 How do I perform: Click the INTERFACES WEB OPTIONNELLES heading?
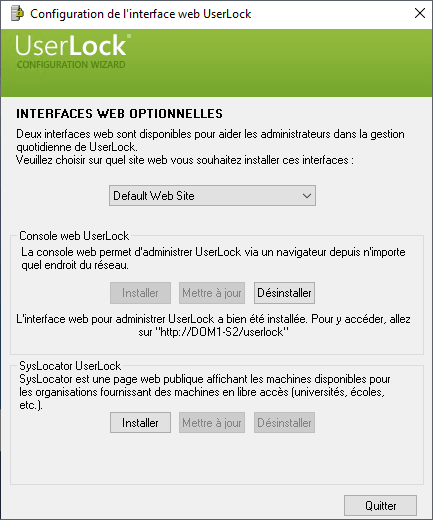(119, 114)
